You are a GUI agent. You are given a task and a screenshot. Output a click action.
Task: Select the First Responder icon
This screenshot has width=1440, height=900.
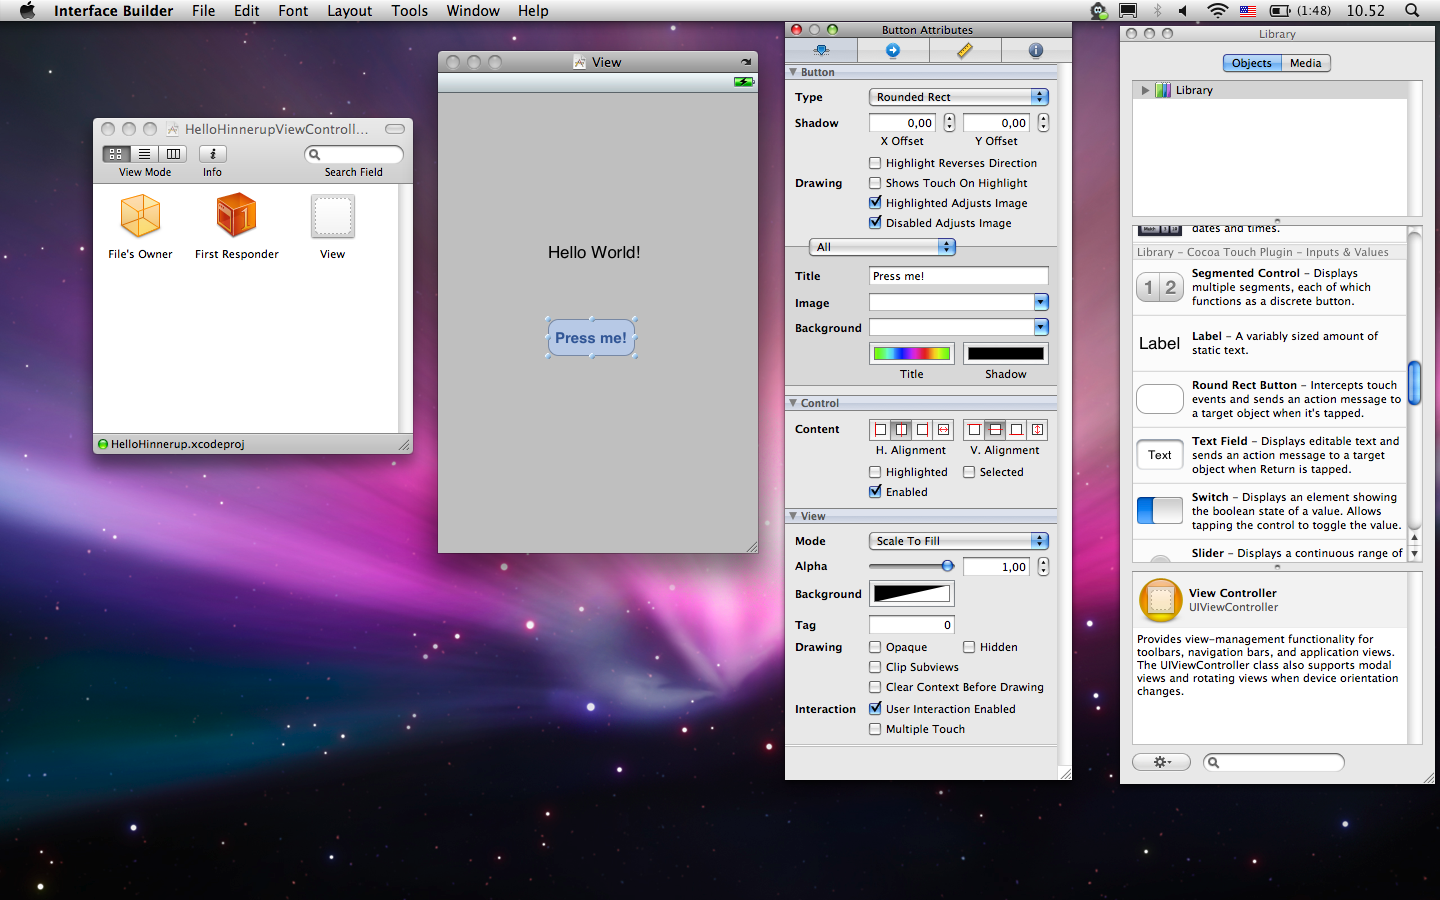237,215
